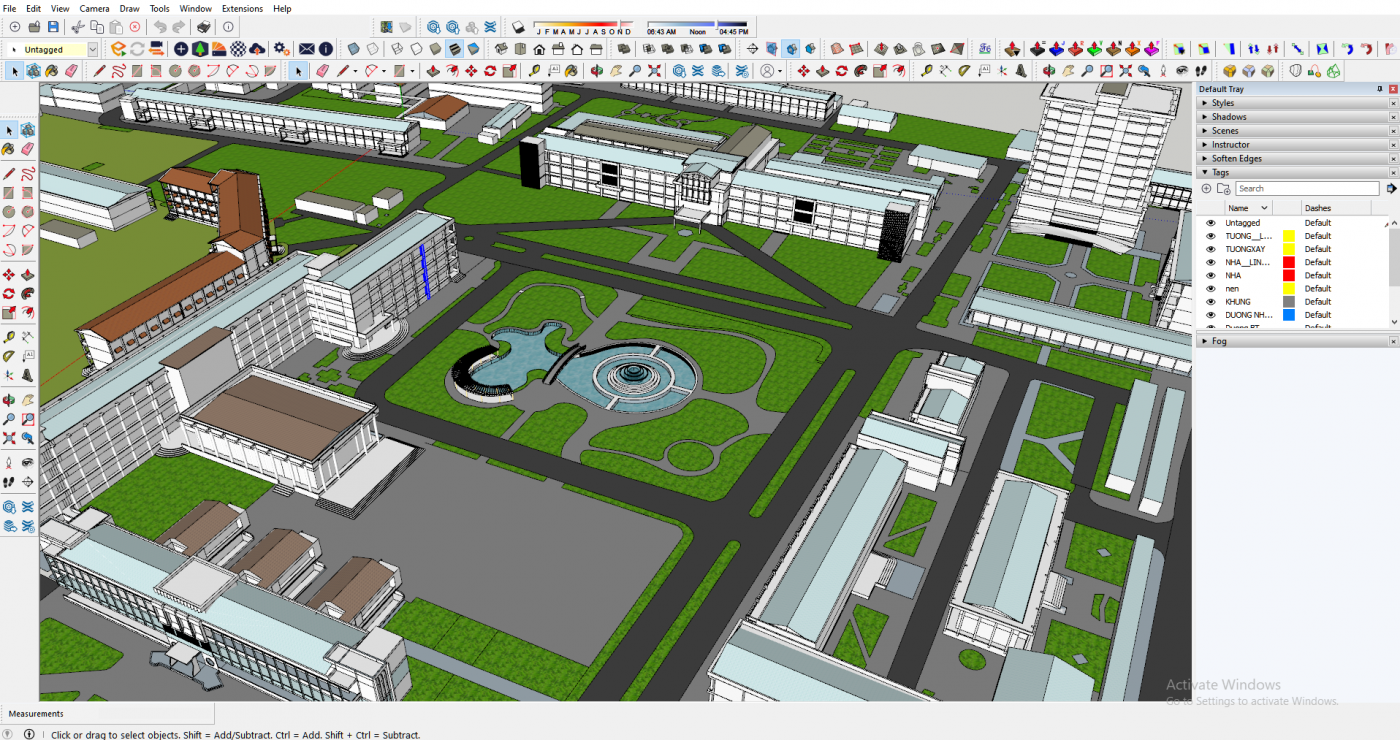This screenshot has width=1400, height=740.
Task: Open Model Info from top toolbar
Action: click(x=228, y=27)
